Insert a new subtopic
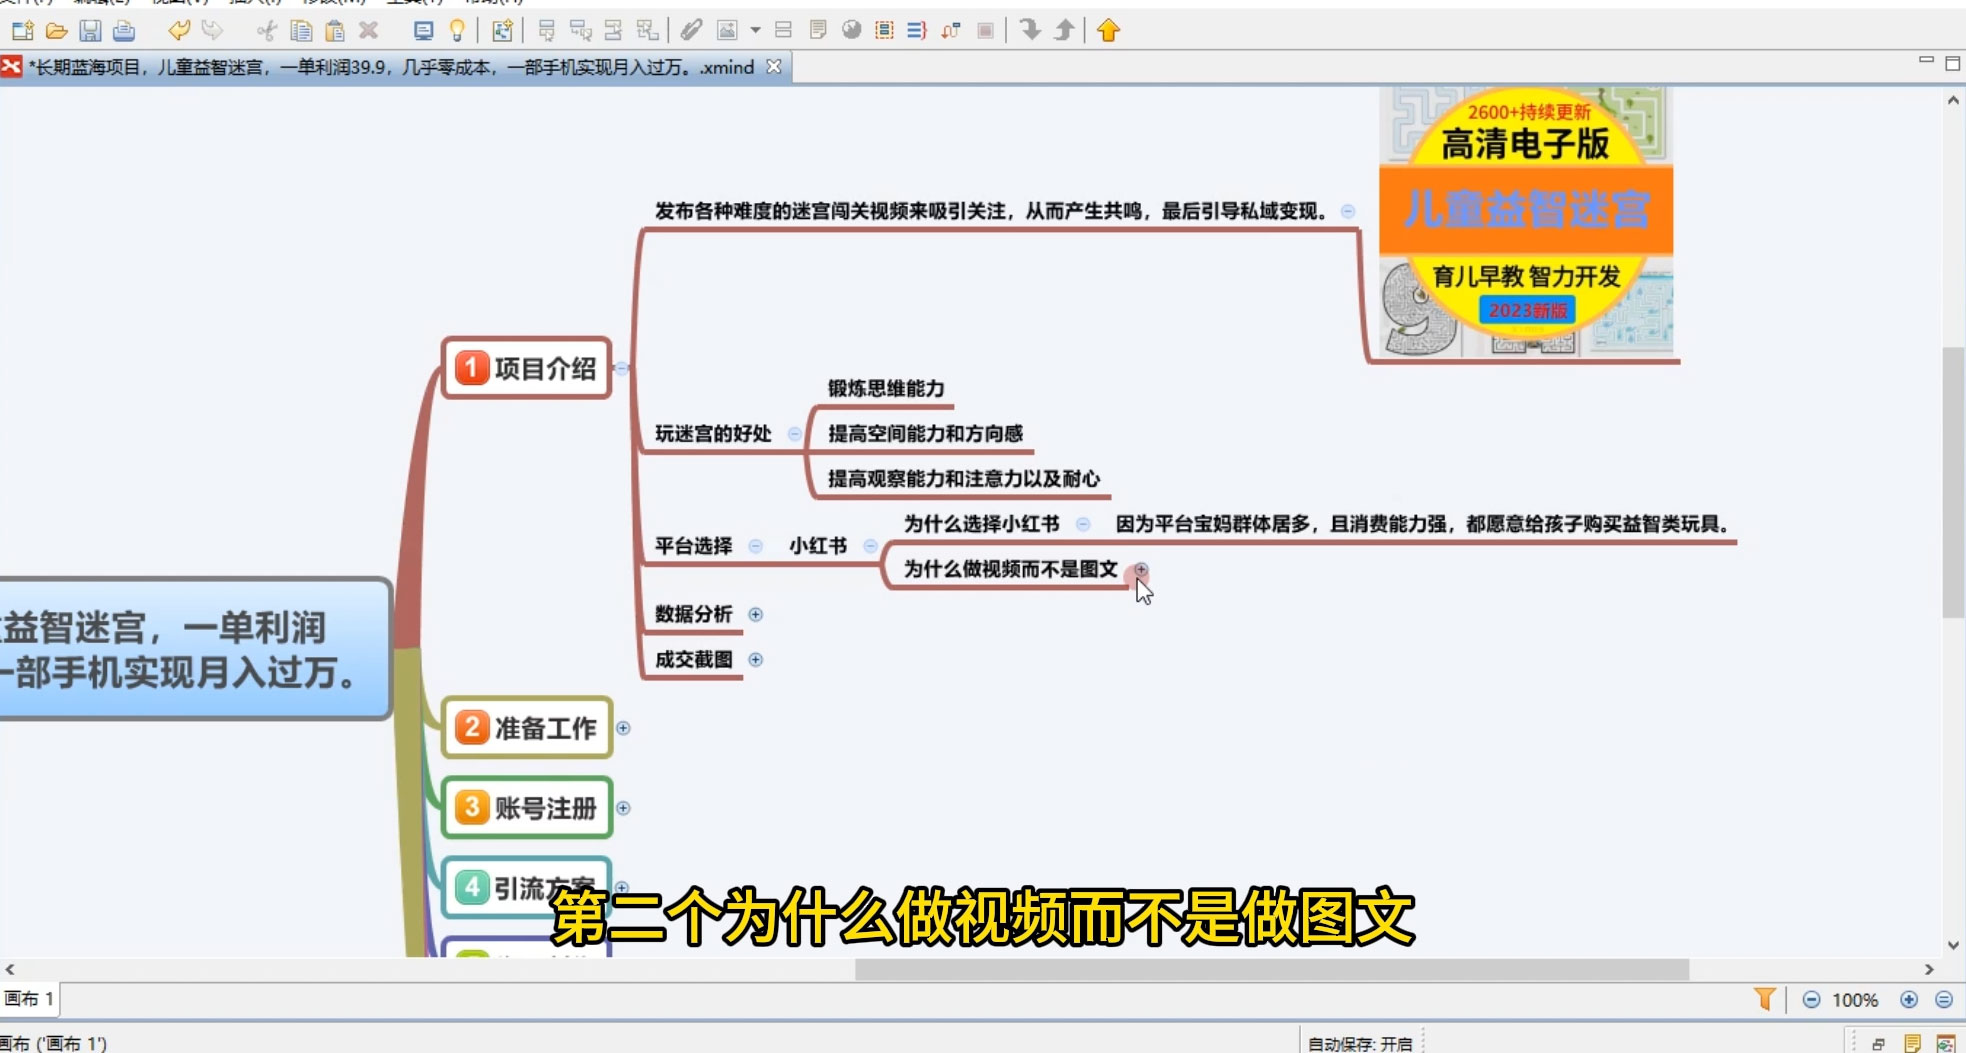This screenshot has height=1053, width=1966. point(581,31)
